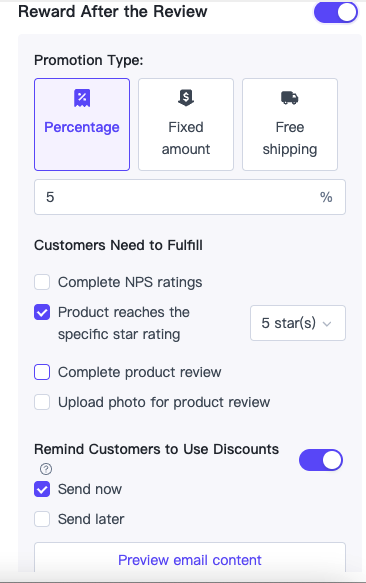Check Complete NPS ratings box
Image resolution: width=366 pixels, height=583 pixels.
[42, 282]
